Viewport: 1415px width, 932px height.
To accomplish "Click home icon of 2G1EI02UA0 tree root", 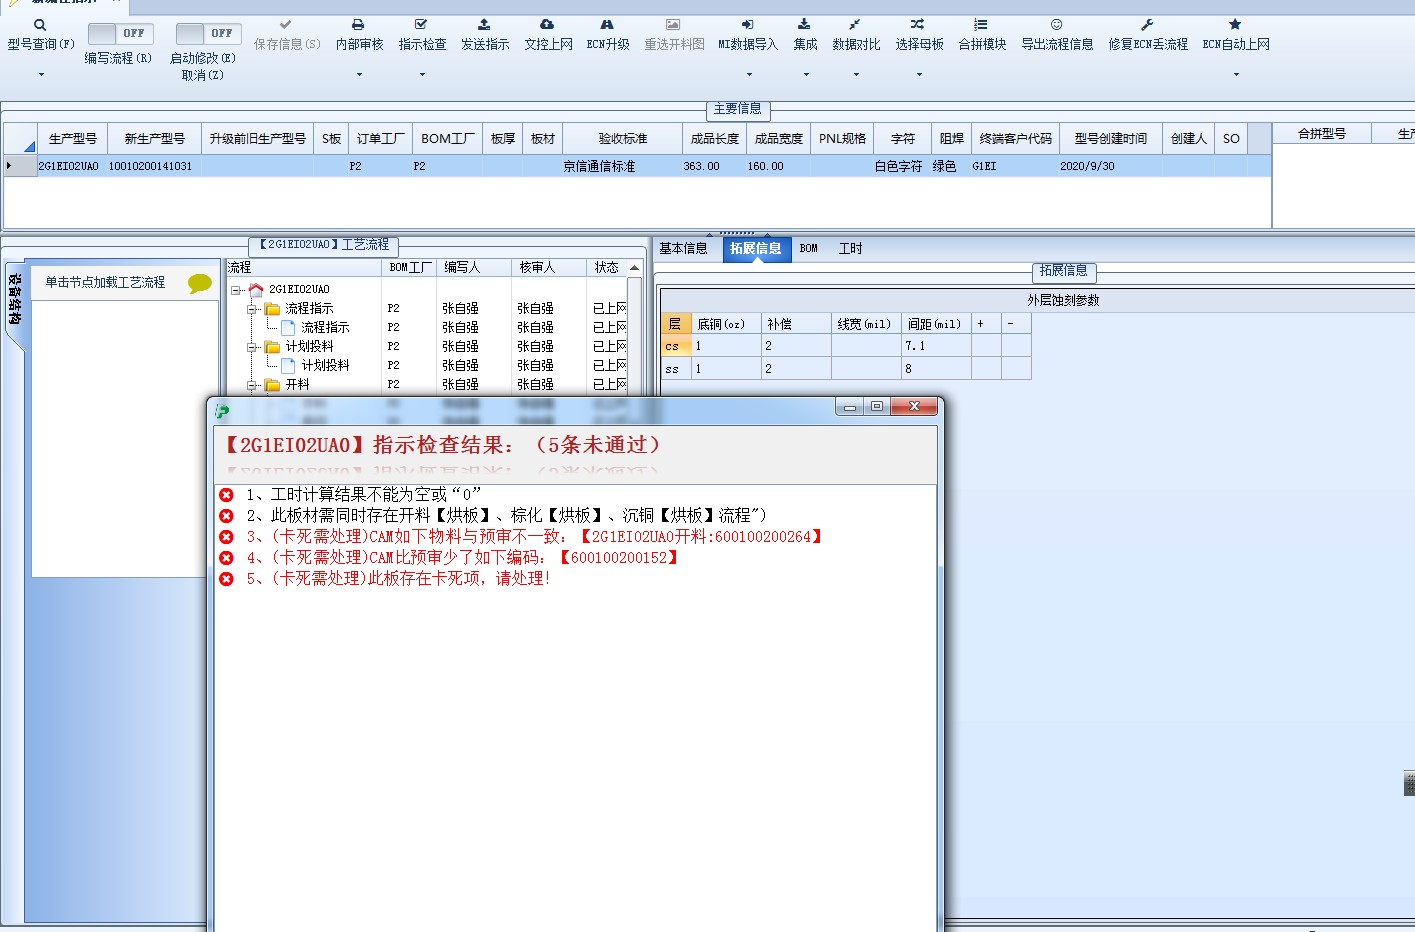I will pyautogui.click(x=256, y=290).
